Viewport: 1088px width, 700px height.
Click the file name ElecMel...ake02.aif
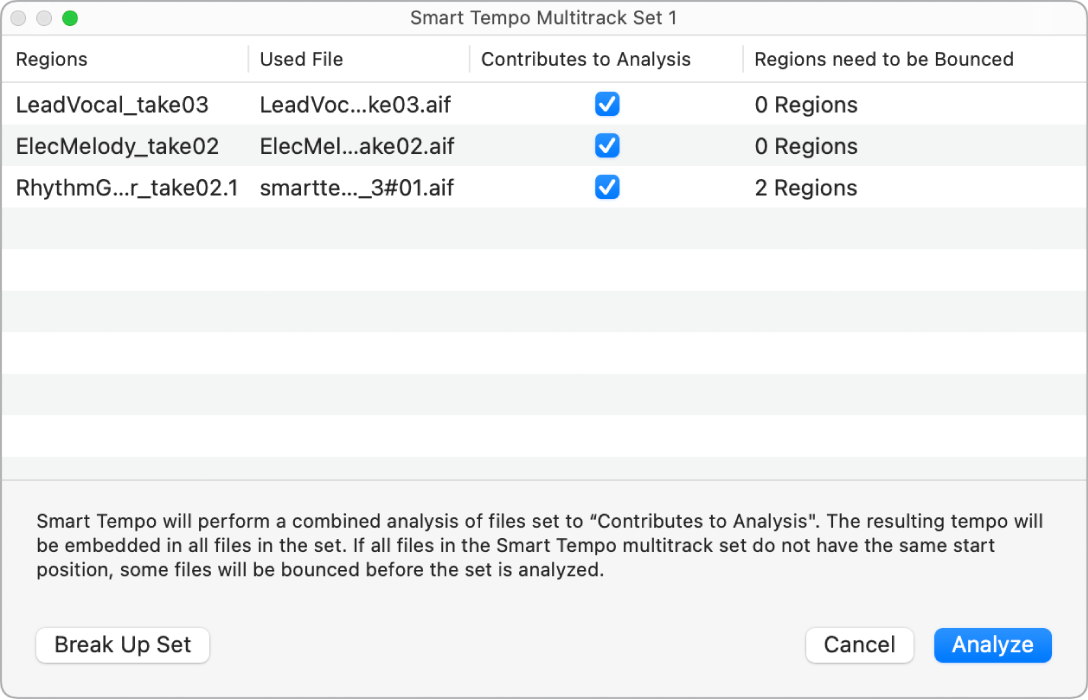pos(355,146)
